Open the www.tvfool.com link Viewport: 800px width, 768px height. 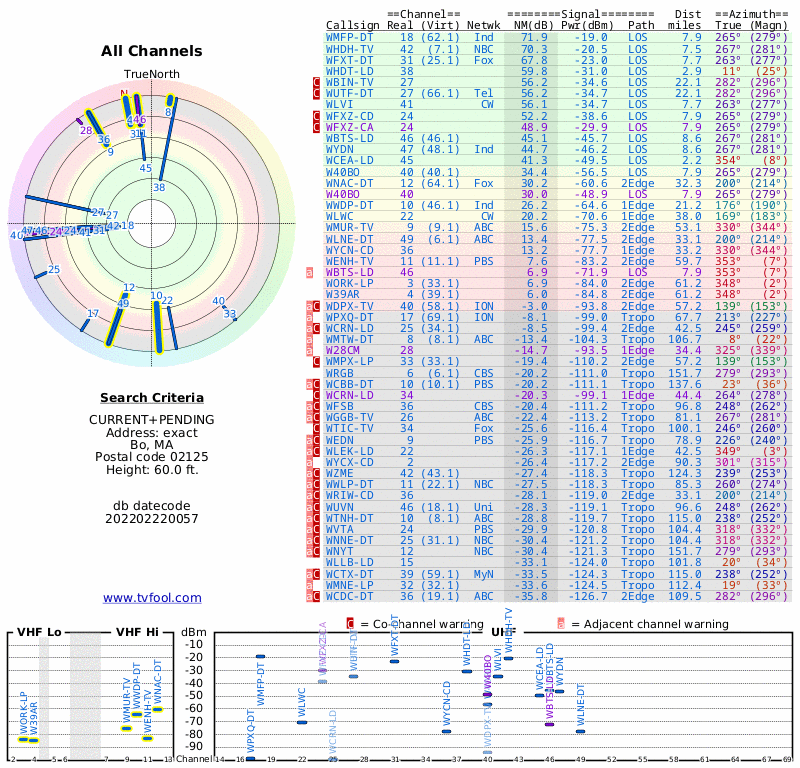pos(152,598)
